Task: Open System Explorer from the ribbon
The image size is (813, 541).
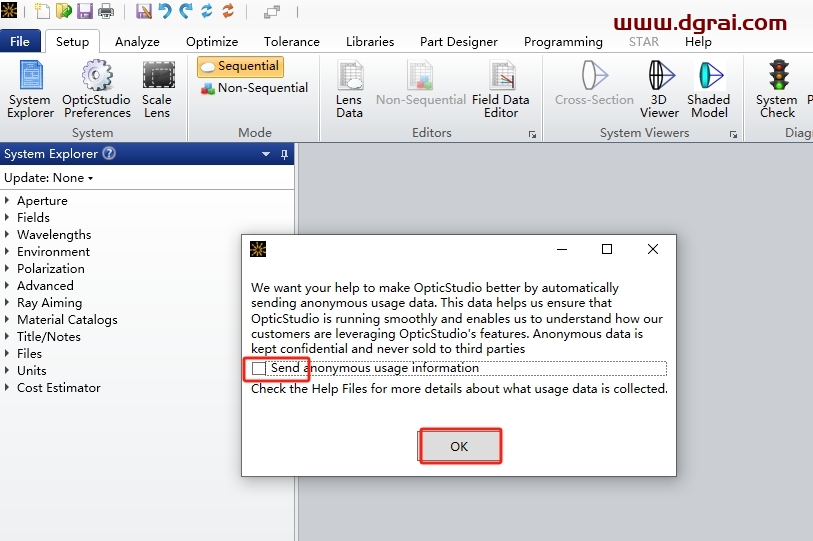Action: tap(30, 89)
